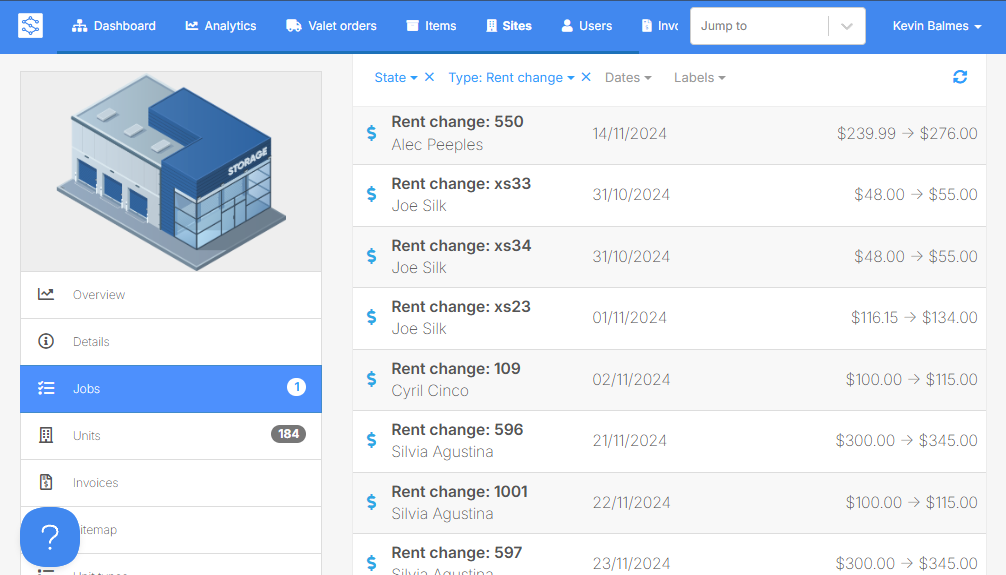Click the Items box icon
This screenshot has height=575, width=1006.
pos(413,26)
